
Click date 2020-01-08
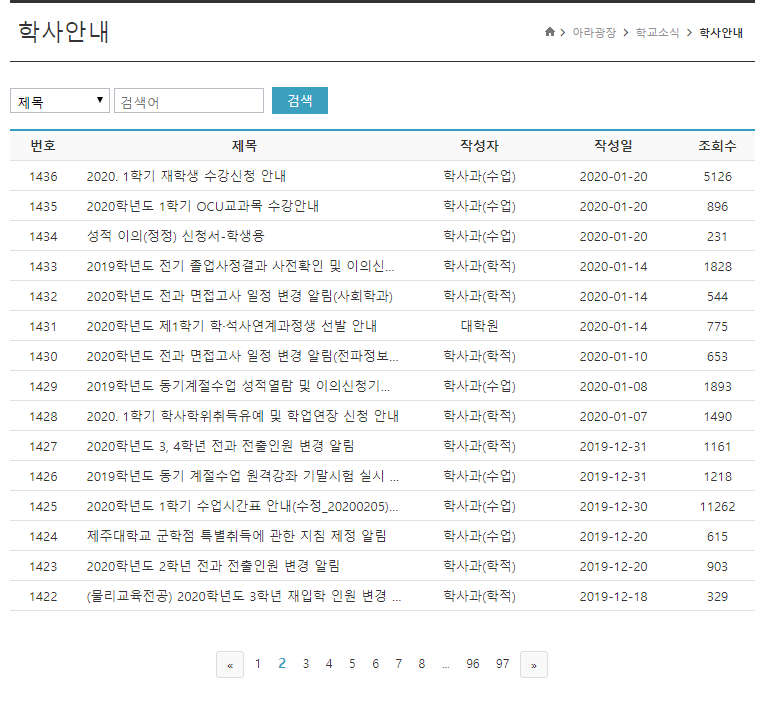[613, 387]
